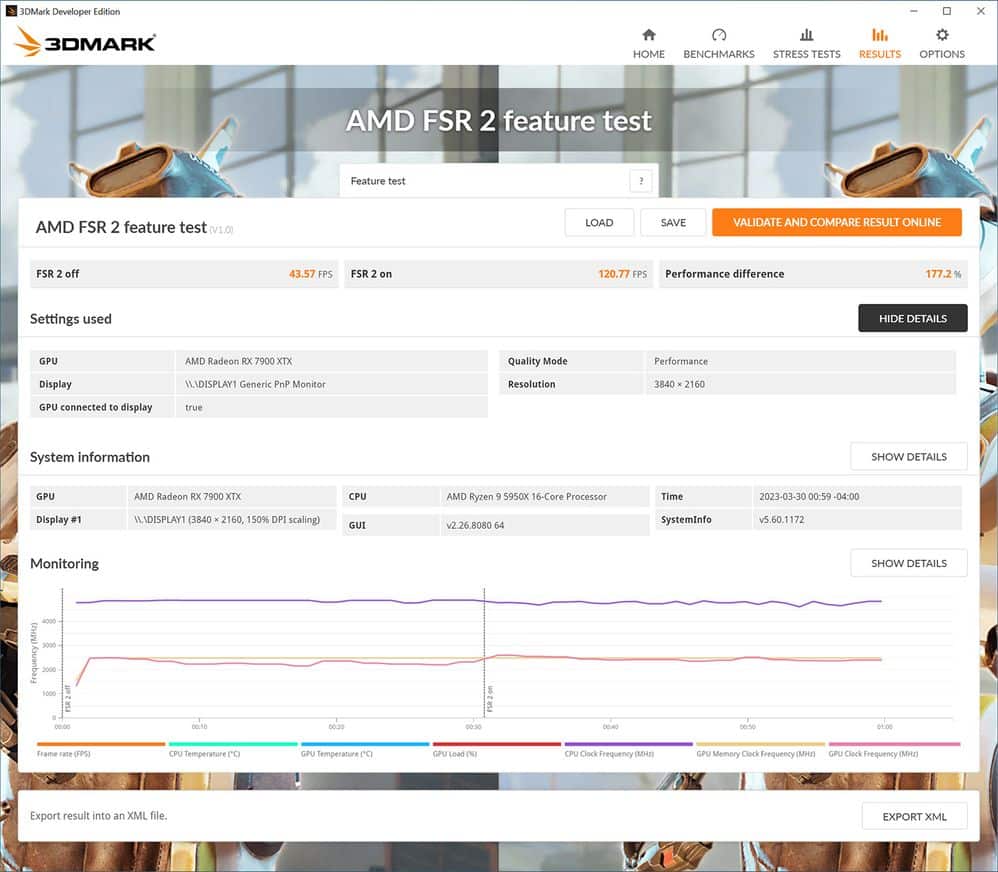Toggle Frame rate (FPS) legend color
The height and width of the screenshot is (872, 998).
click(100, 744)
